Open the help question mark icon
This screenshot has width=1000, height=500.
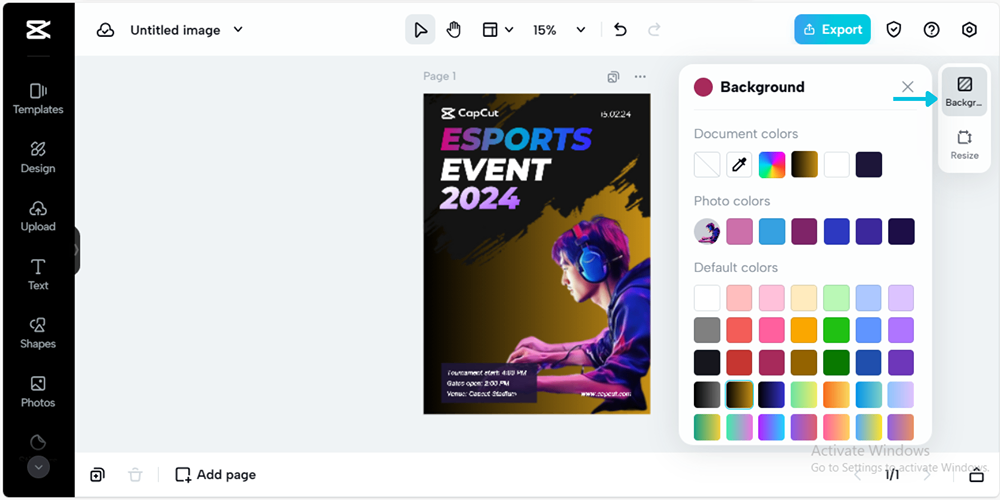click(931, 30)
